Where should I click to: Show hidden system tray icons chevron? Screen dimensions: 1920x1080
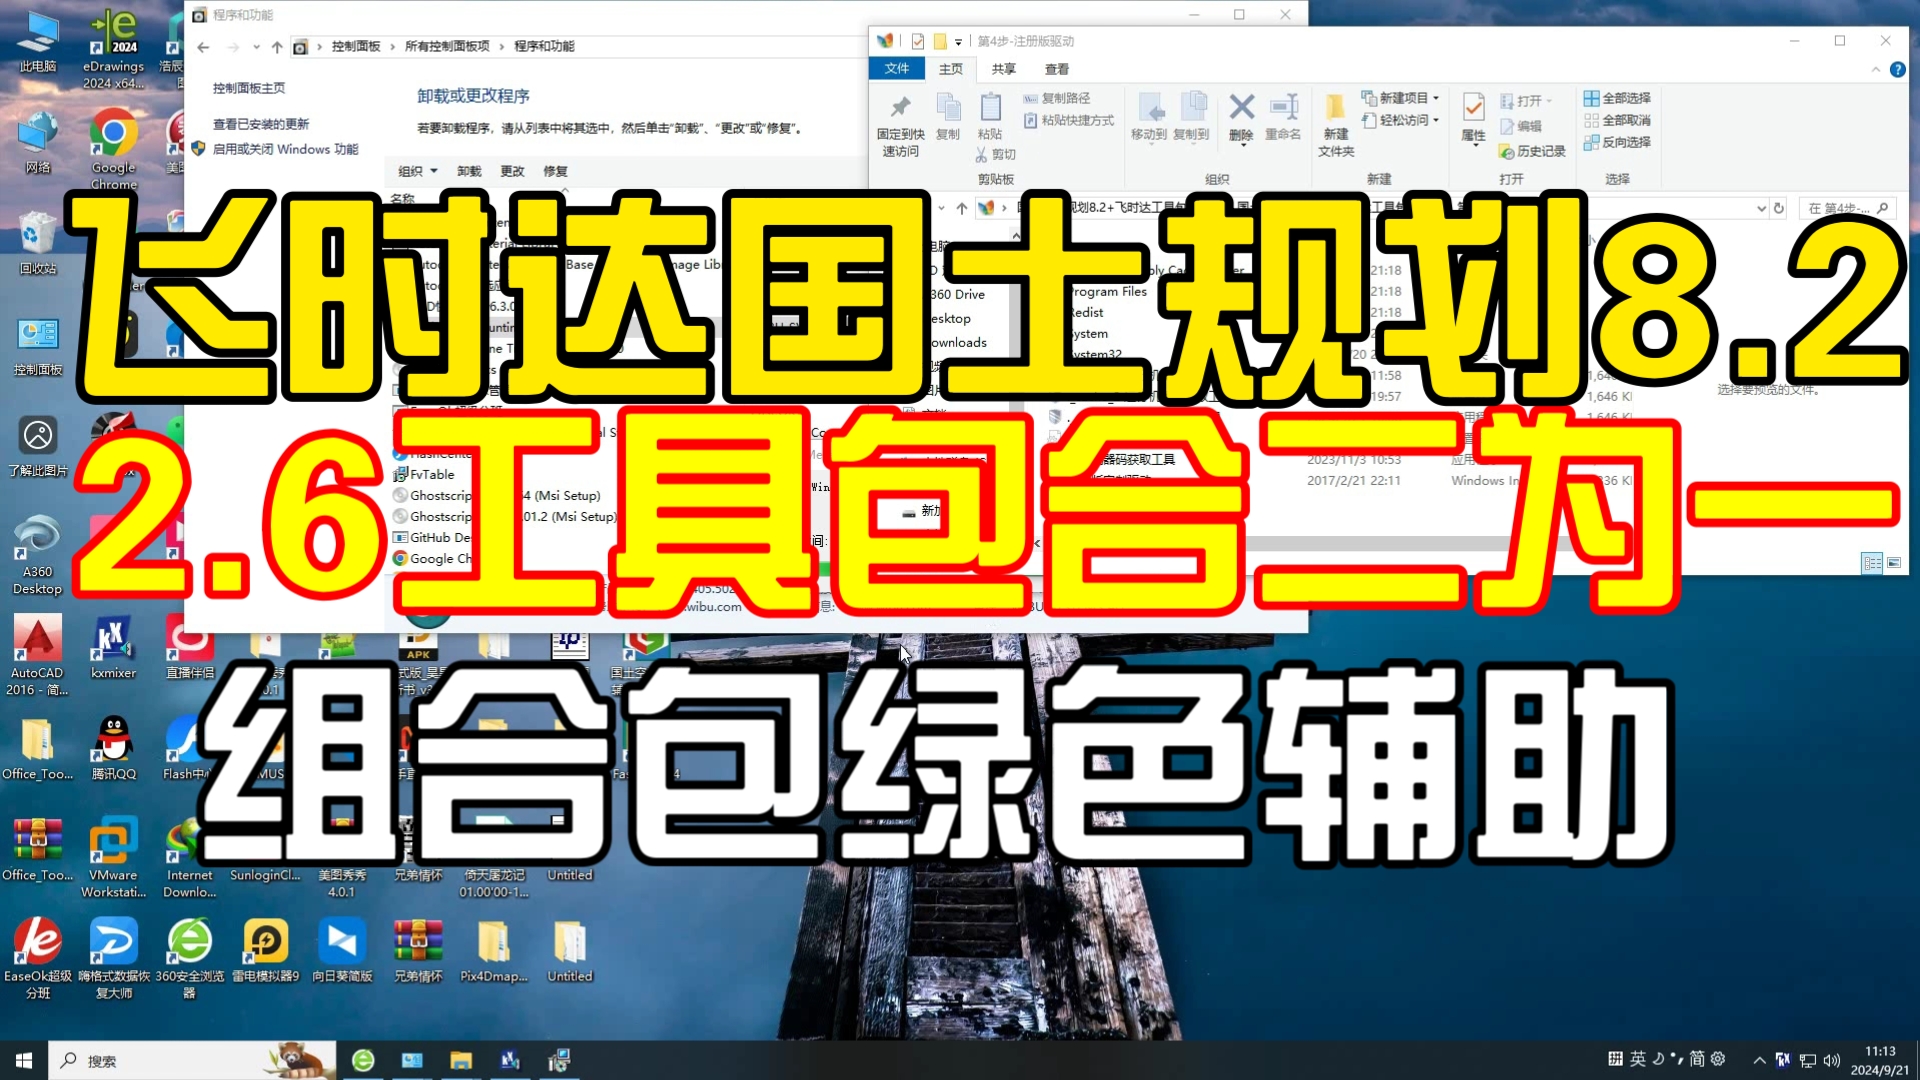point(1759,1060)
